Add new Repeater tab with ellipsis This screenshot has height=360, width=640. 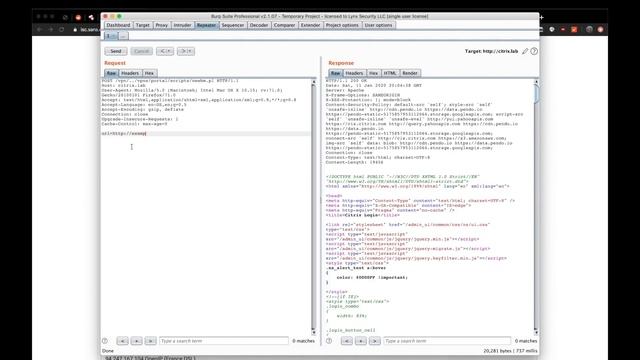click(123, 36)
